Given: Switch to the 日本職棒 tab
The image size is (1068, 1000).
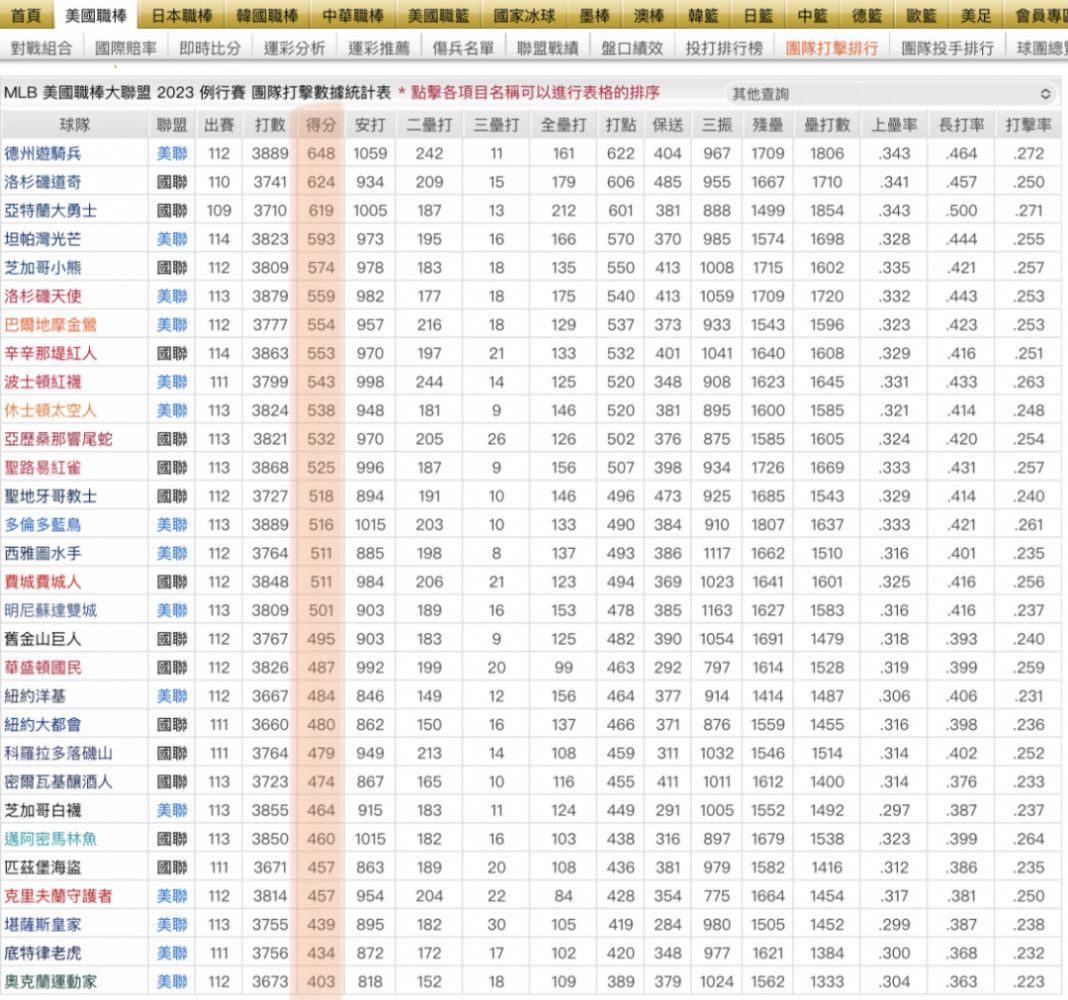Looking at the screenshot, I should (182, 15).
